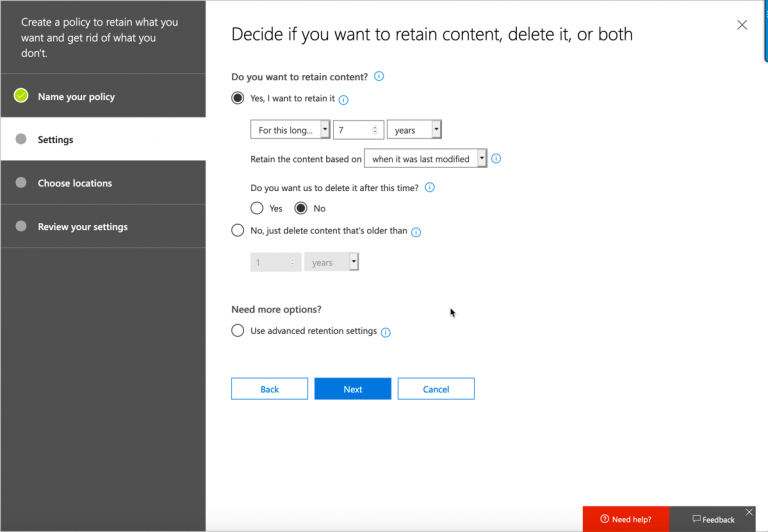
Task: Go to 'Review your settings' step
Action: (103, 226)
